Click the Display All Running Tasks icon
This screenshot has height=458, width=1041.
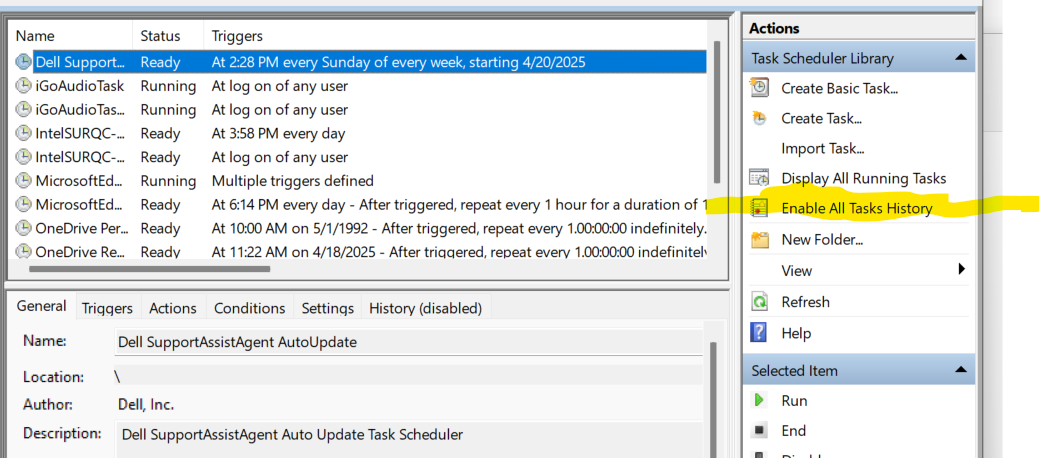pyautogui.click(x=760, y=178)
